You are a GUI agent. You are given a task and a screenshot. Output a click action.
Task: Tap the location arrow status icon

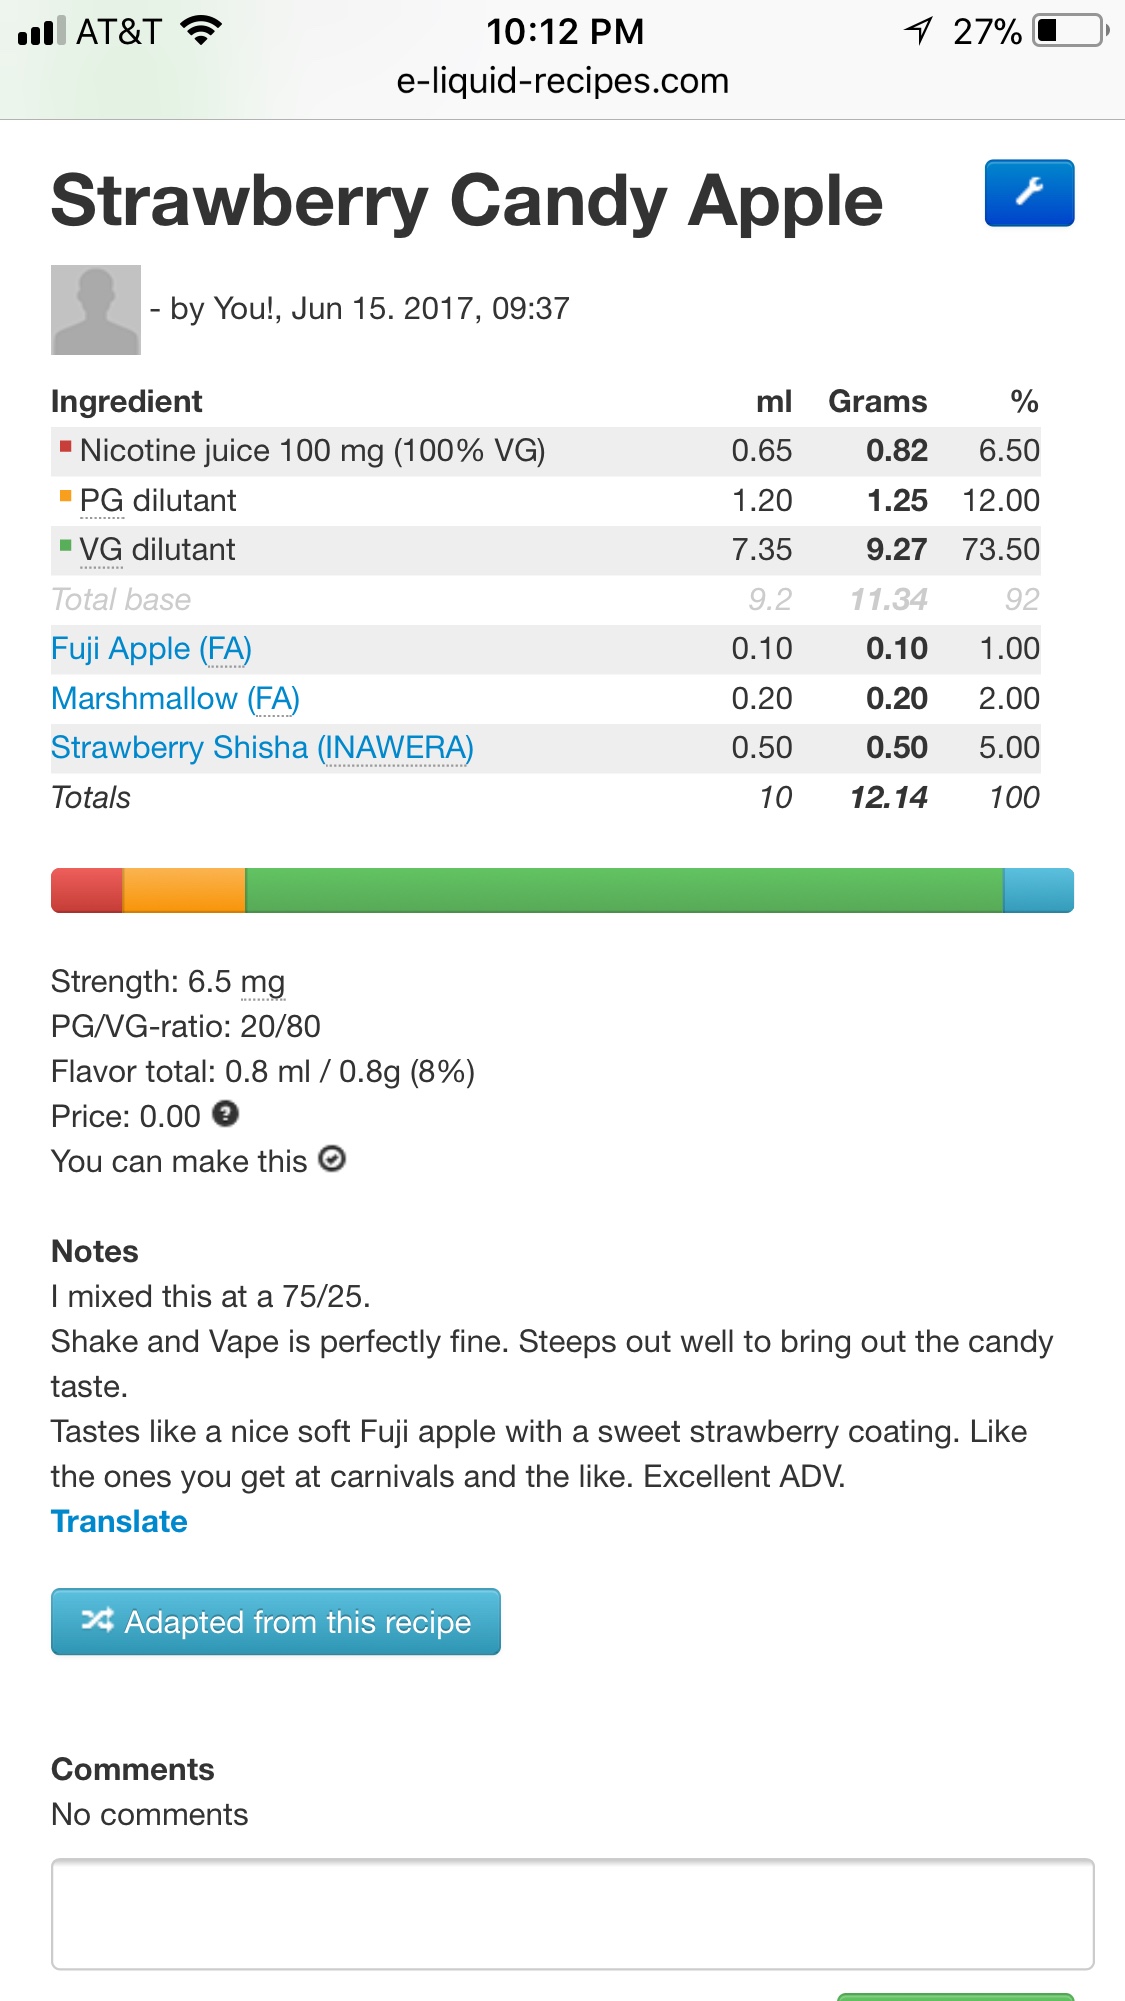[x=918, y=31]
